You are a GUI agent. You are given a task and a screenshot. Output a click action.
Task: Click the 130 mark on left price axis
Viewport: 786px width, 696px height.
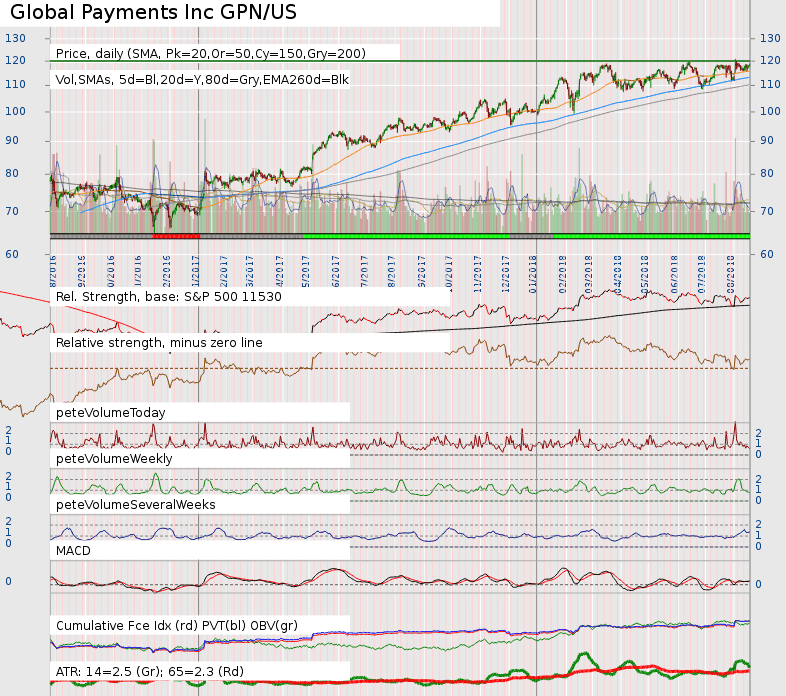(x=14, y=38)
